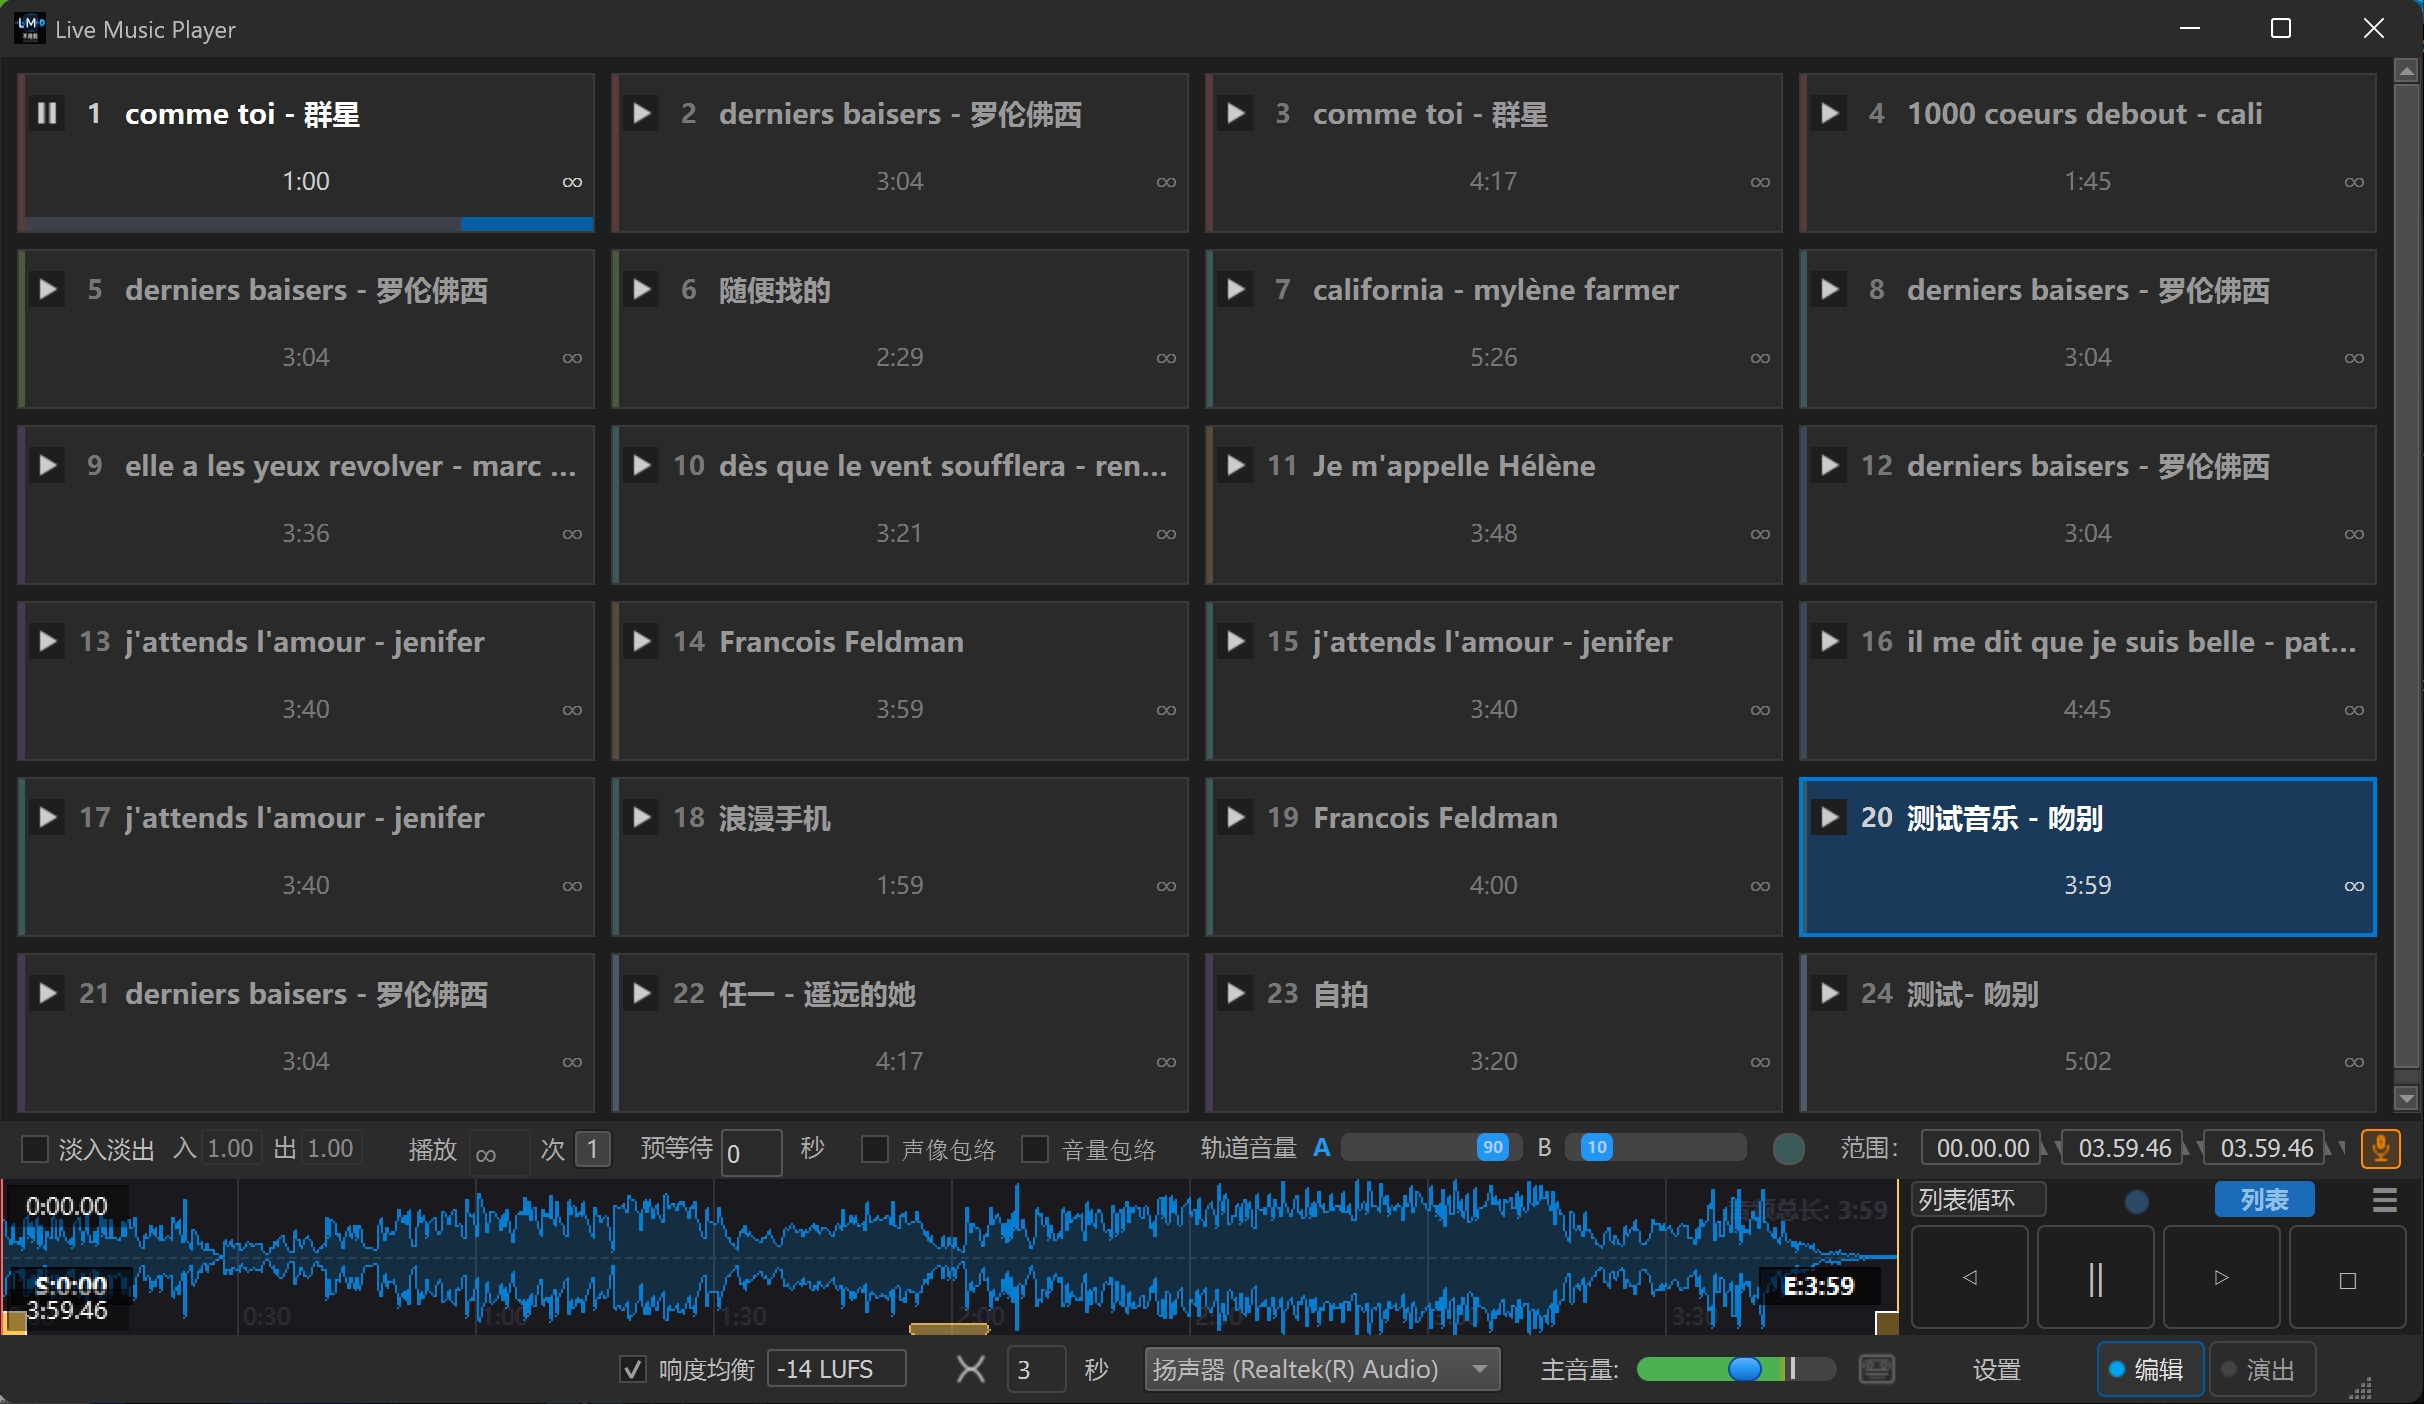Select track 12 derniers baisers card

2087,505
